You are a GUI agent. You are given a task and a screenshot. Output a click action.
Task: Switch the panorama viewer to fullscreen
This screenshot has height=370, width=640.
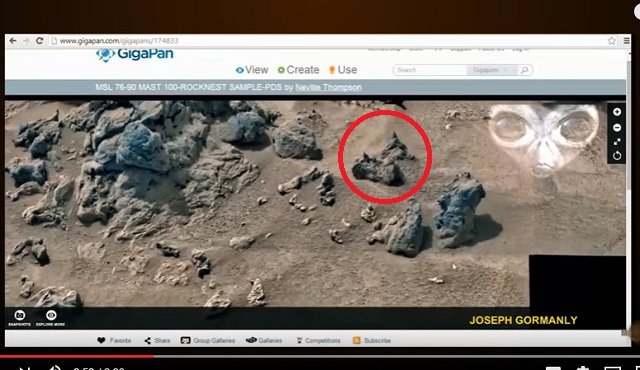617,142
